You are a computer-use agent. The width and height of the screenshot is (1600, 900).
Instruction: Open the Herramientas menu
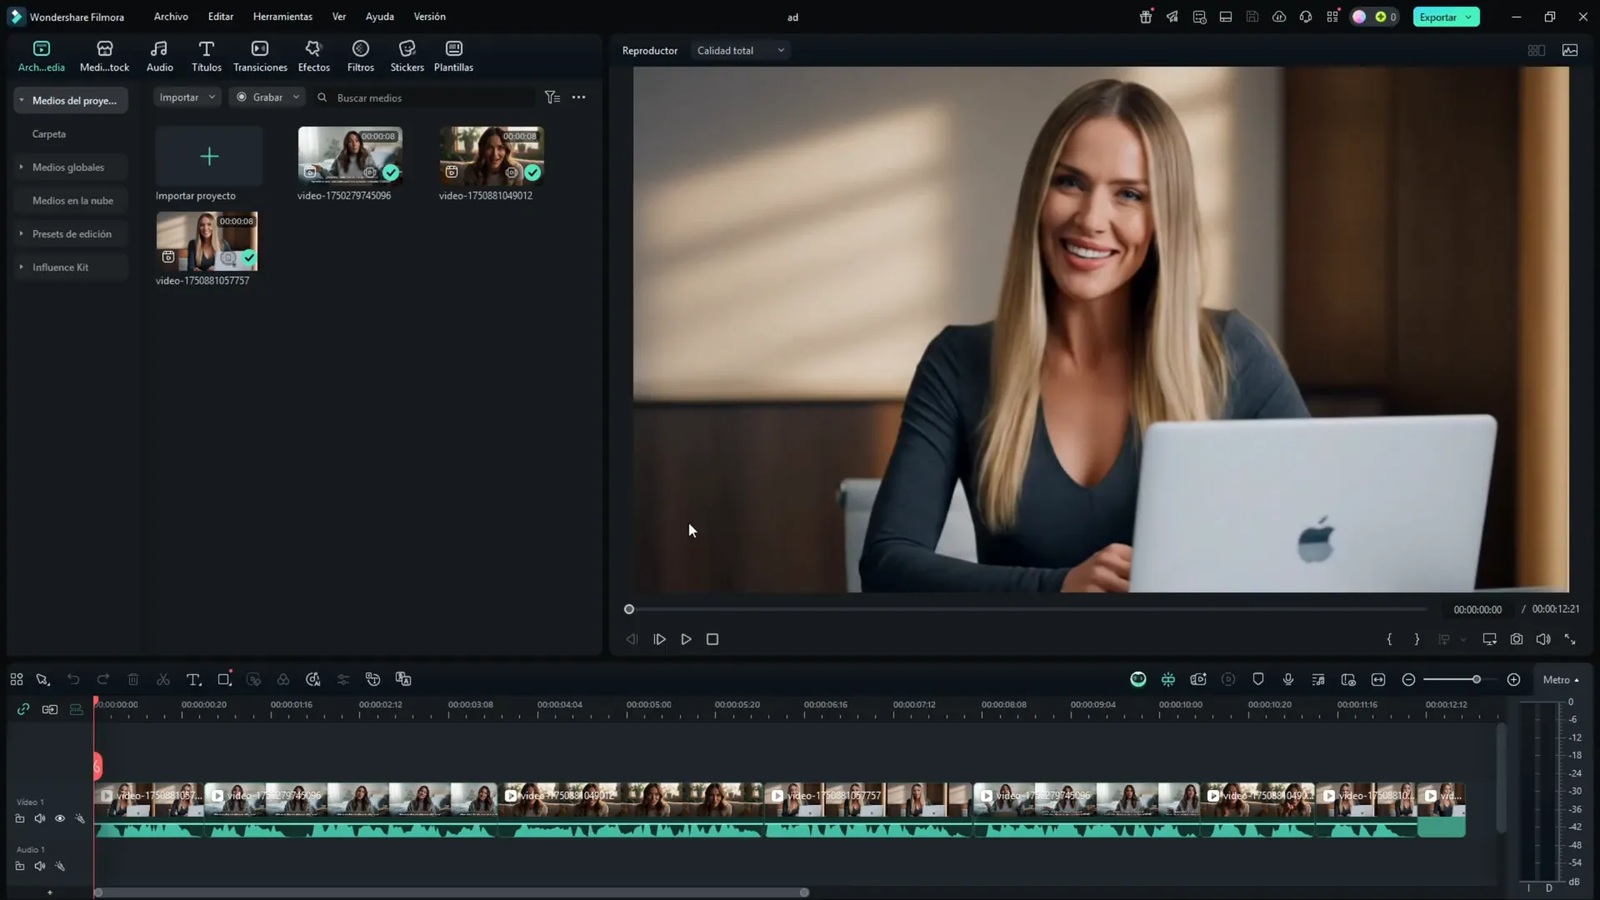[282, 16]
